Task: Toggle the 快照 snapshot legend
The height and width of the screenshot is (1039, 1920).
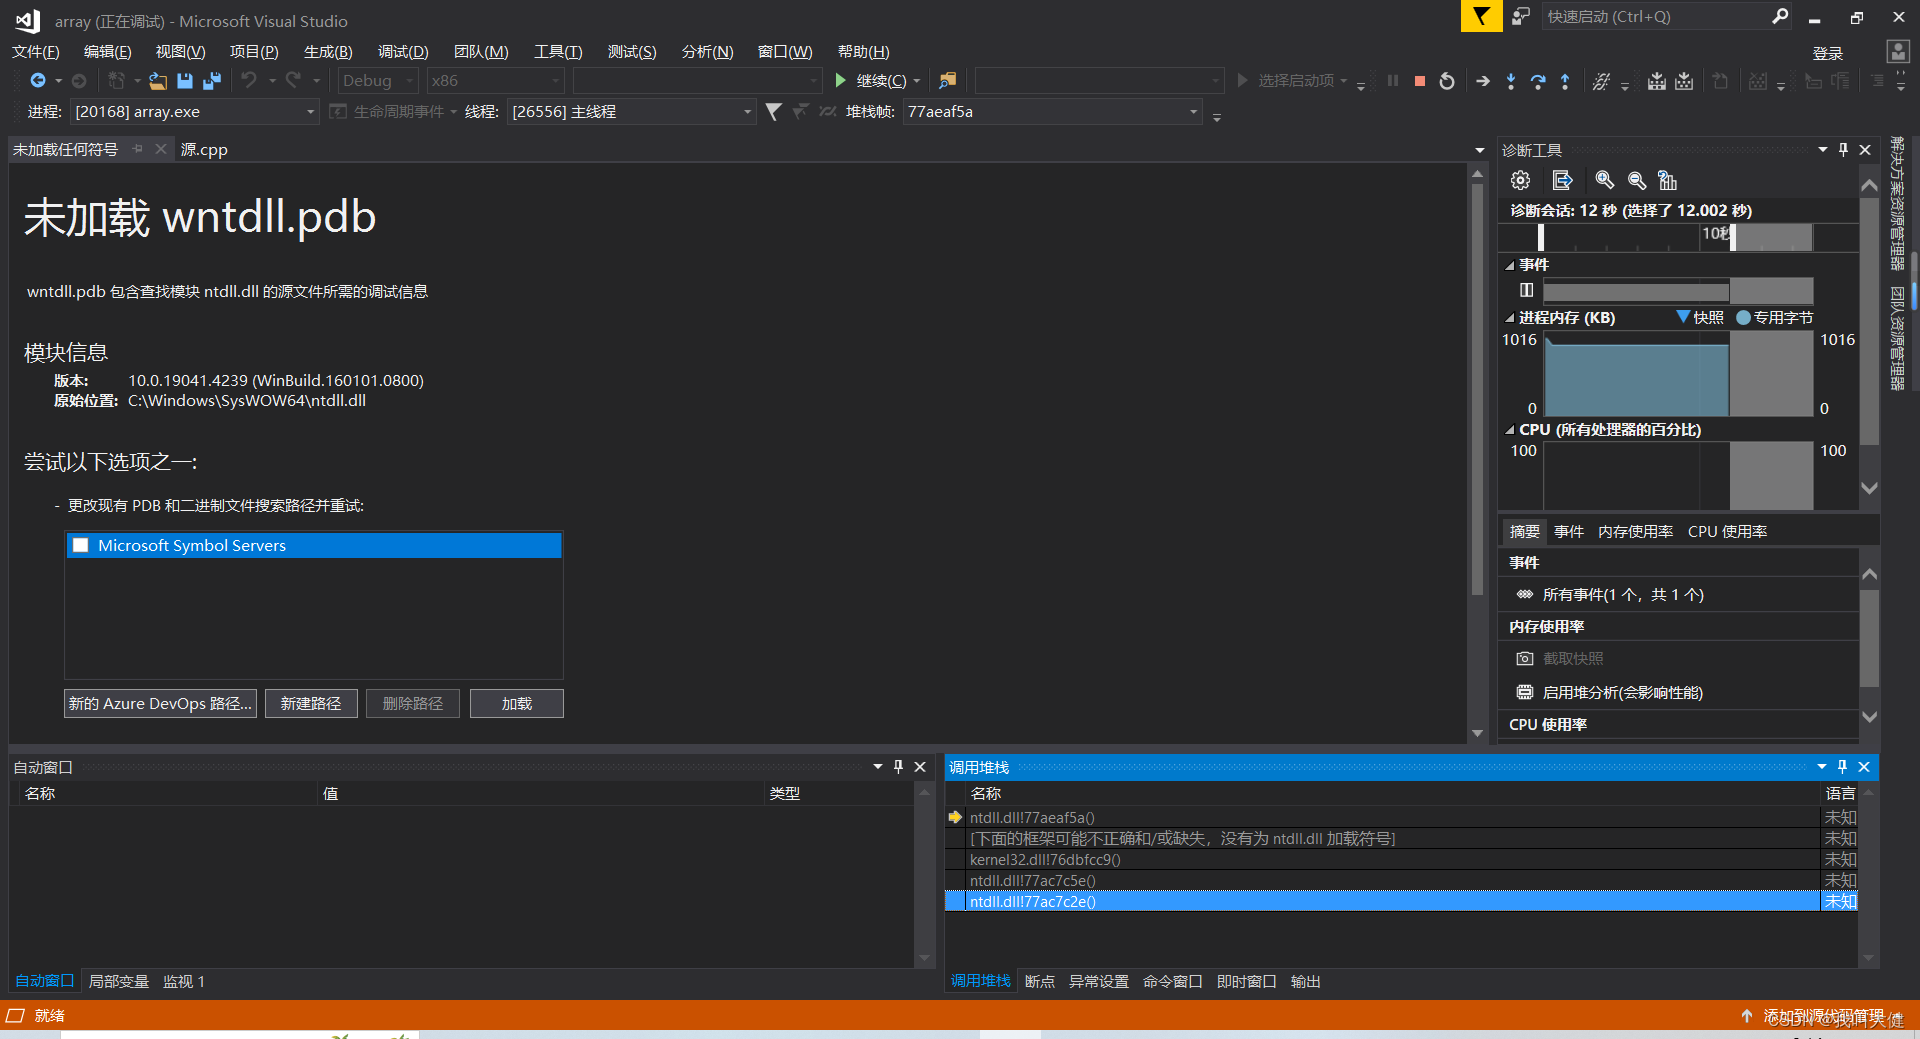Action: (1700, 317)
